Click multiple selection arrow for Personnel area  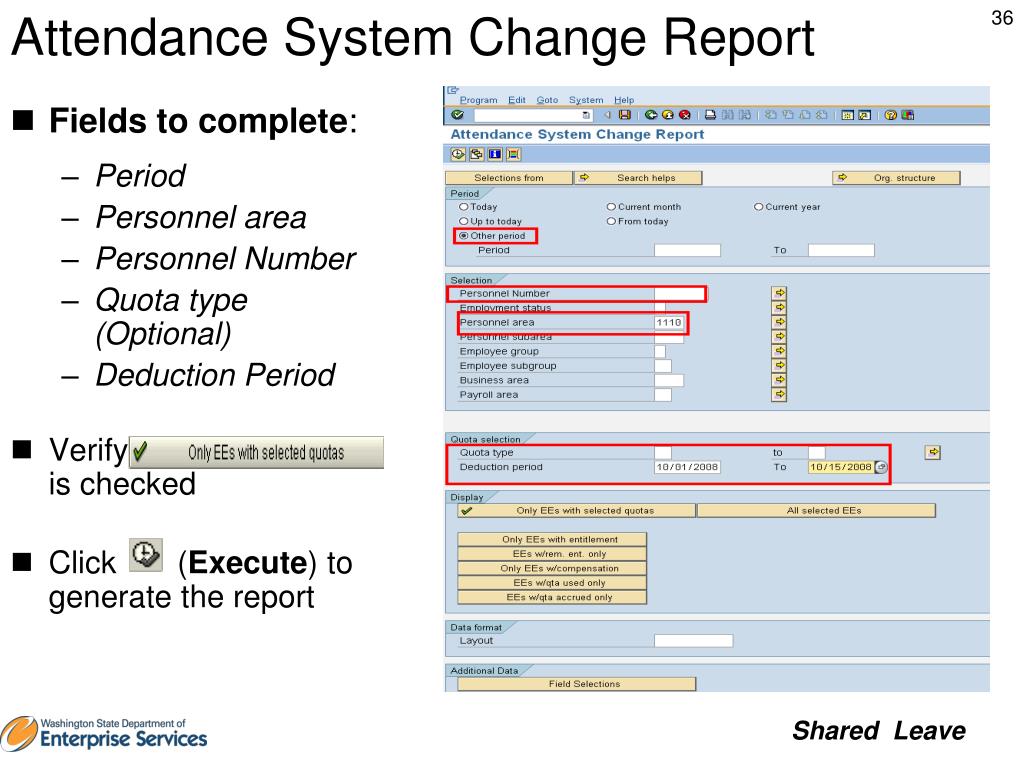[x=779, y=321]
